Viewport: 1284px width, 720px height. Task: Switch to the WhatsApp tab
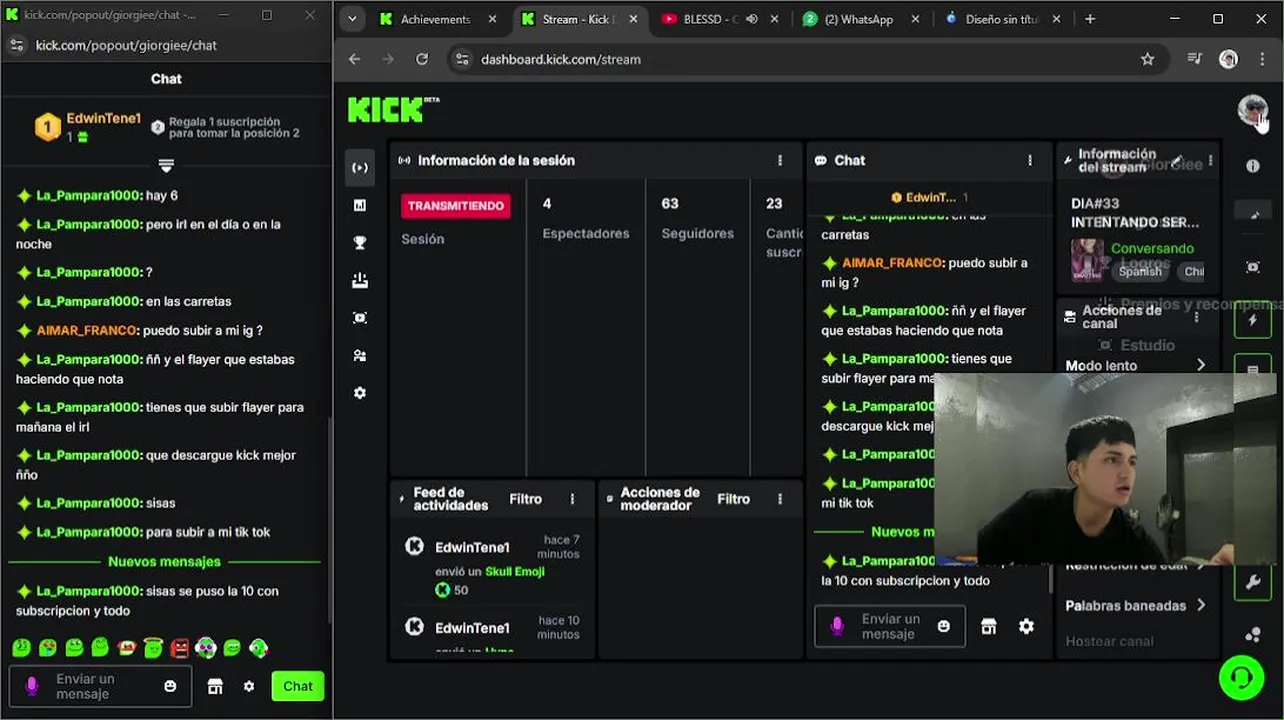pyautogui.click(x=860, y=19)
